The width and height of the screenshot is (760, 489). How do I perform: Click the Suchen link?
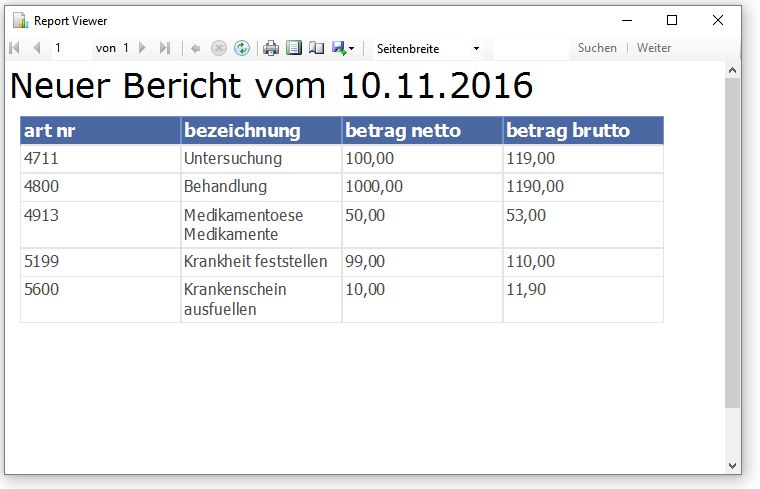(597, 48)
